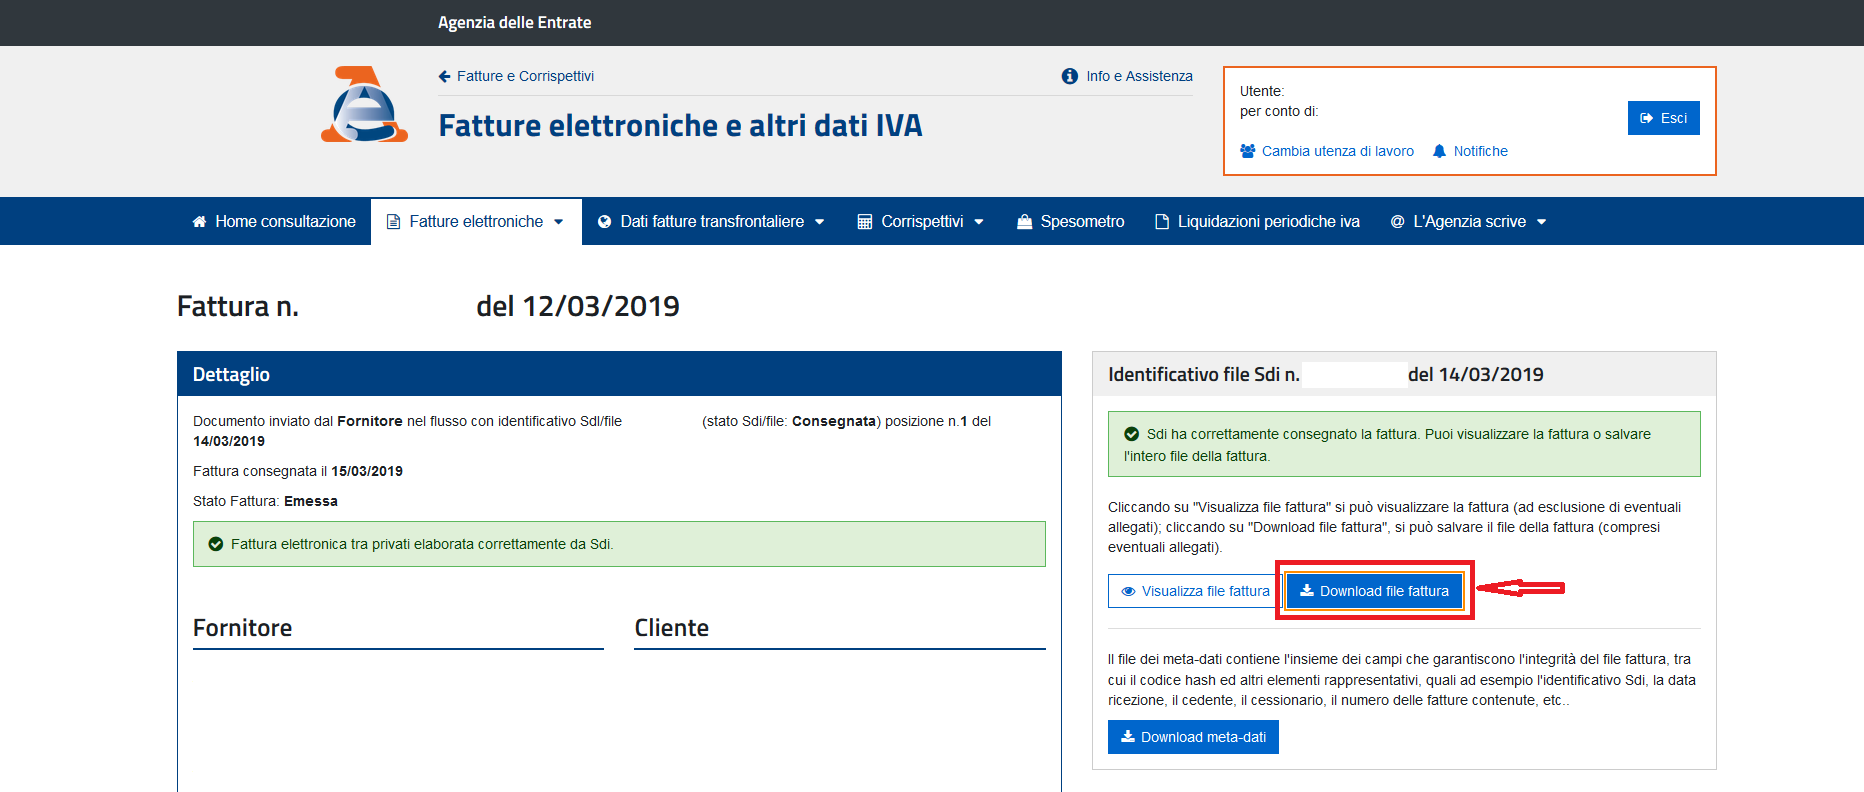Expand the L'Agenzia scrive dropdown arrow
This screenshot has width=1864, height=792.
[x=1541, y=222]
